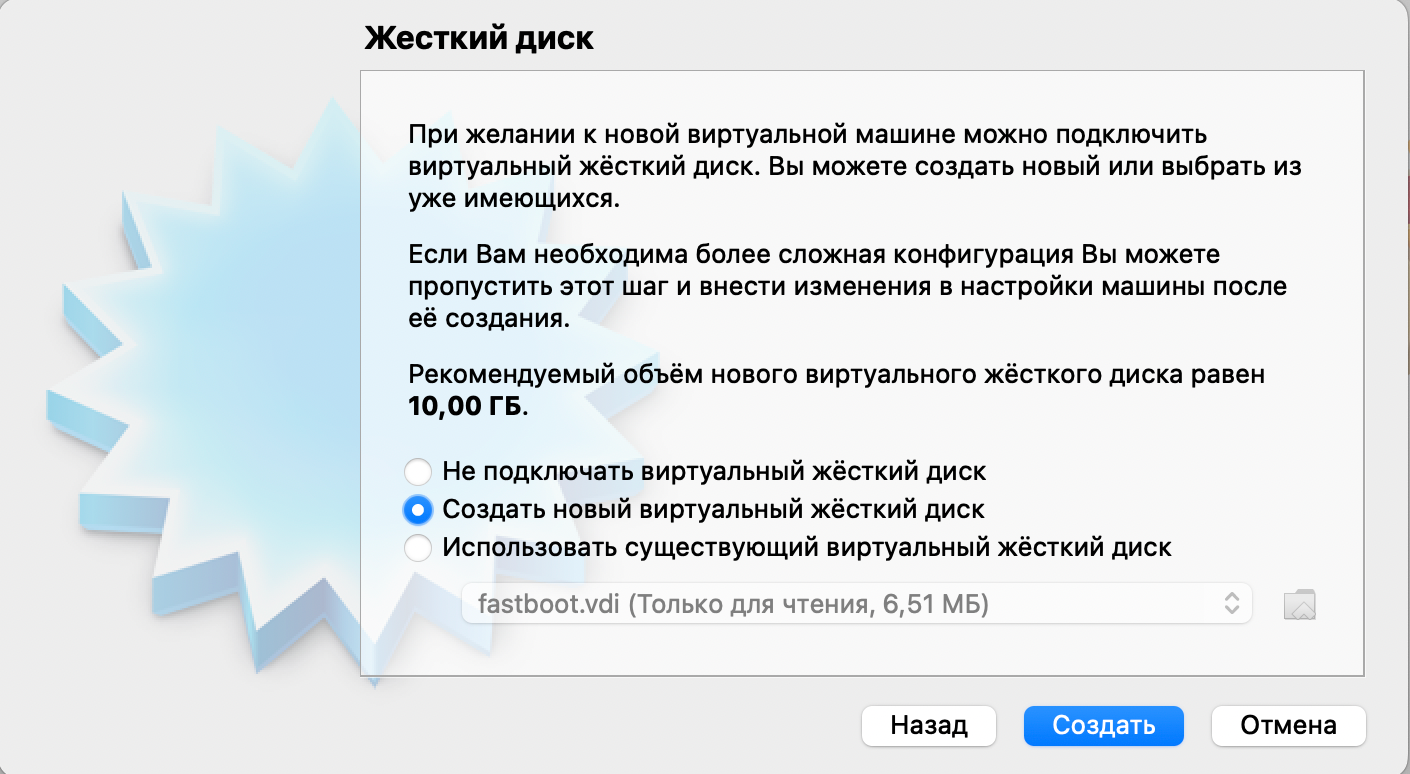Click the up-down chevron arrows of the disk selector
The height and width of the screenshot is (774, 1410).
[1232, 604]
